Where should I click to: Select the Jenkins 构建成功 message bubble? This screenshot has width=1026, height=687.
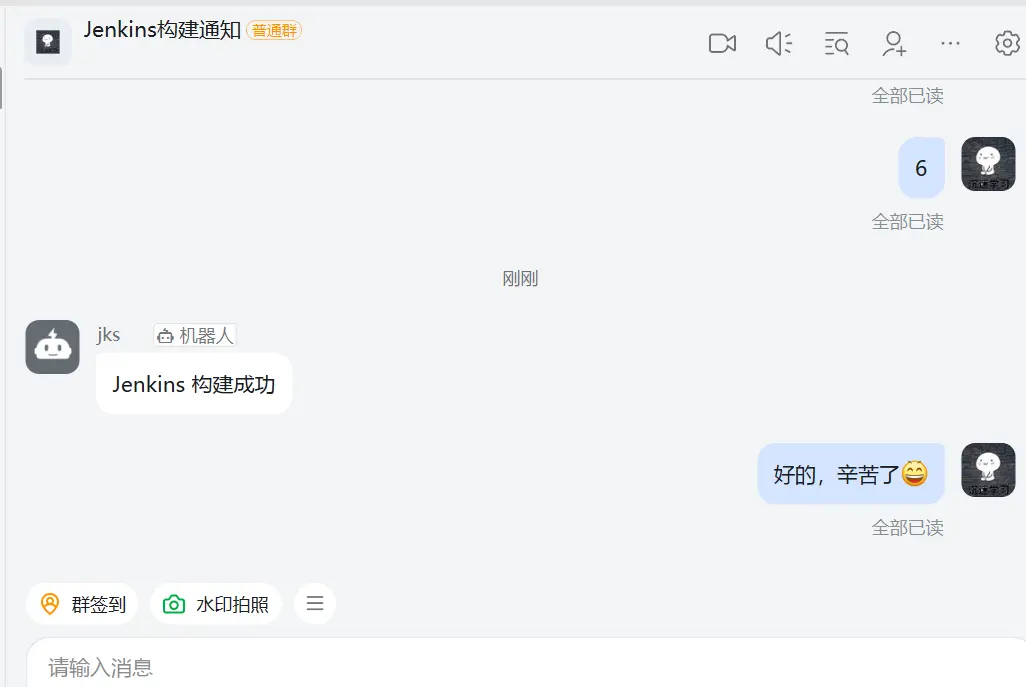(x=194, y=384)
